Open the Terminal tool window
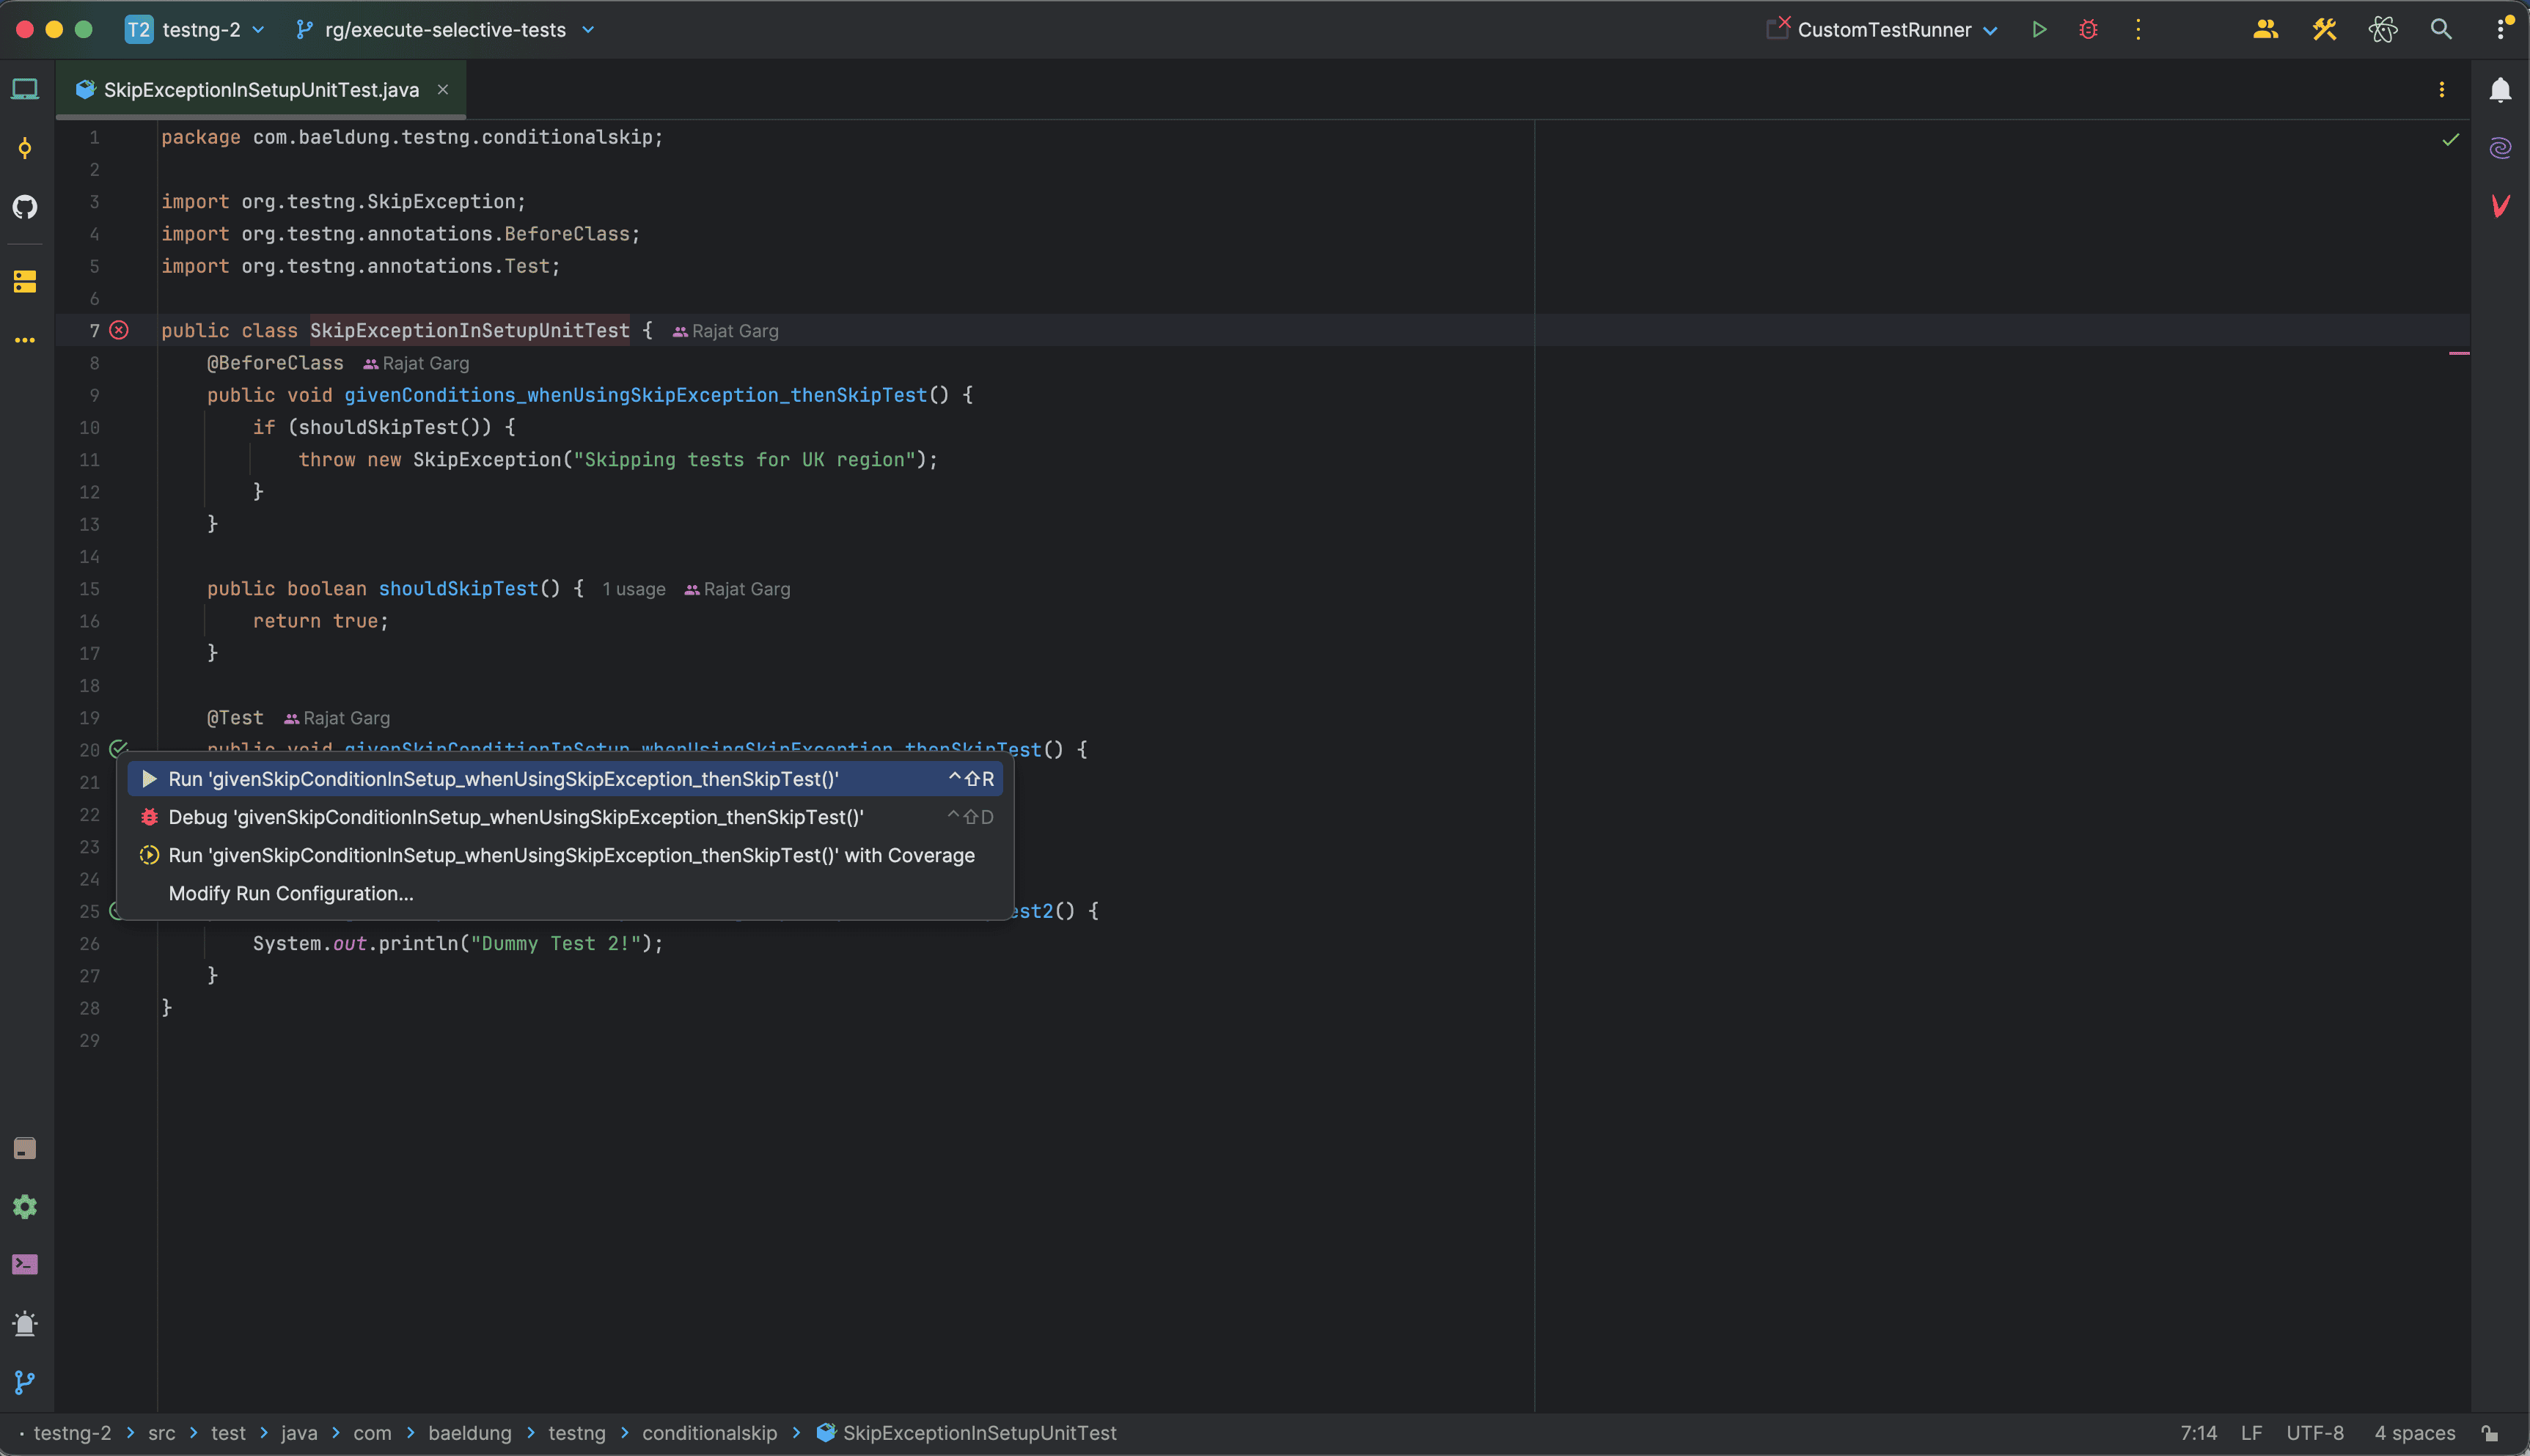2530x1456 pixels. click(25, 1265)
